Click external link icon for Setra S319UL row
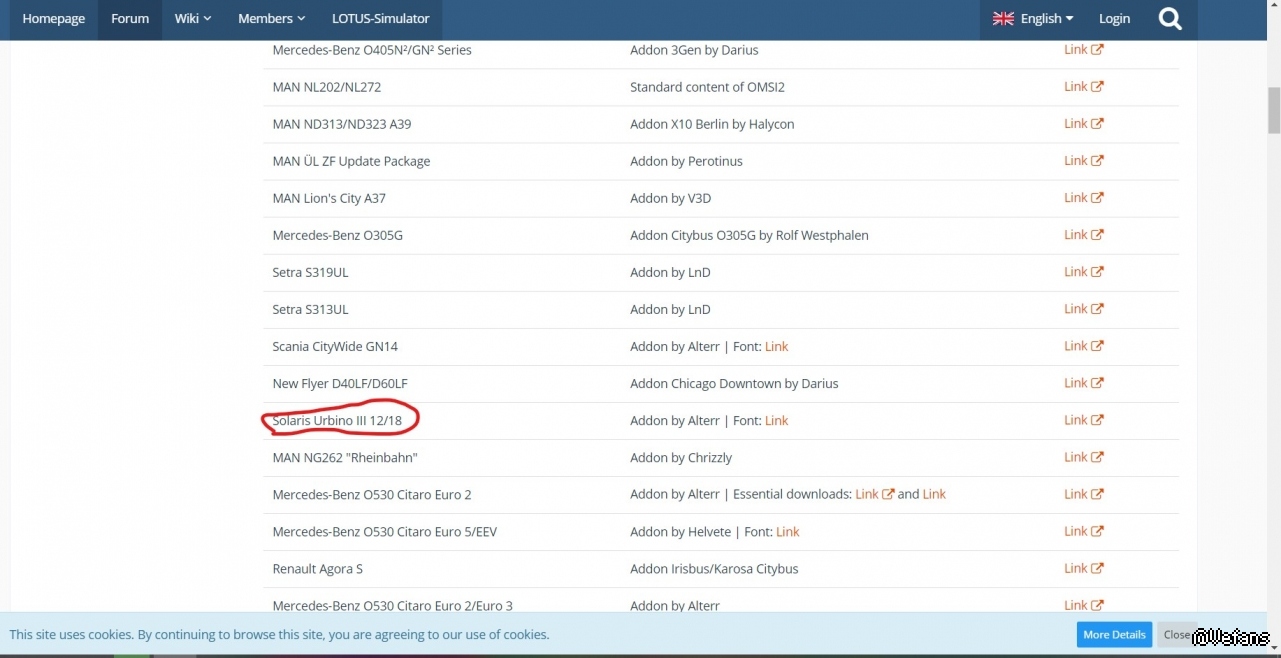Screen dimensions: 1281x658 click(1097, 272)
